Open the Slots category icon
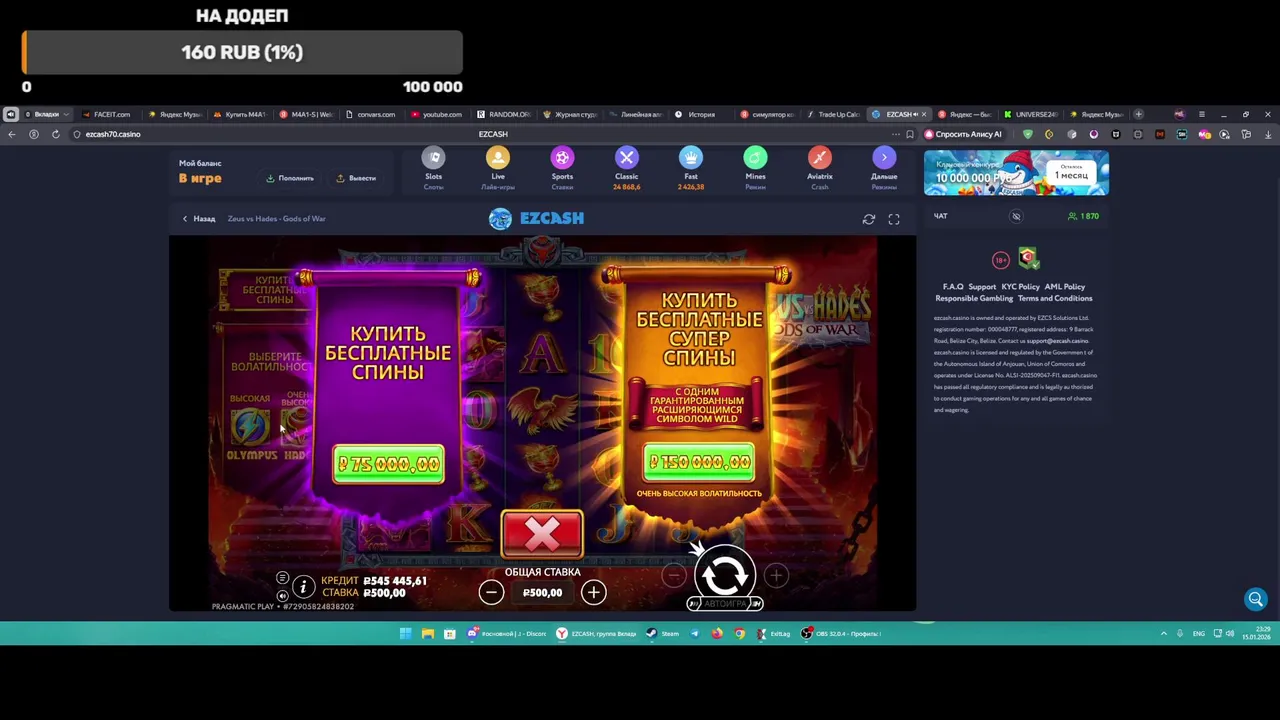 [x=433, y=158]
